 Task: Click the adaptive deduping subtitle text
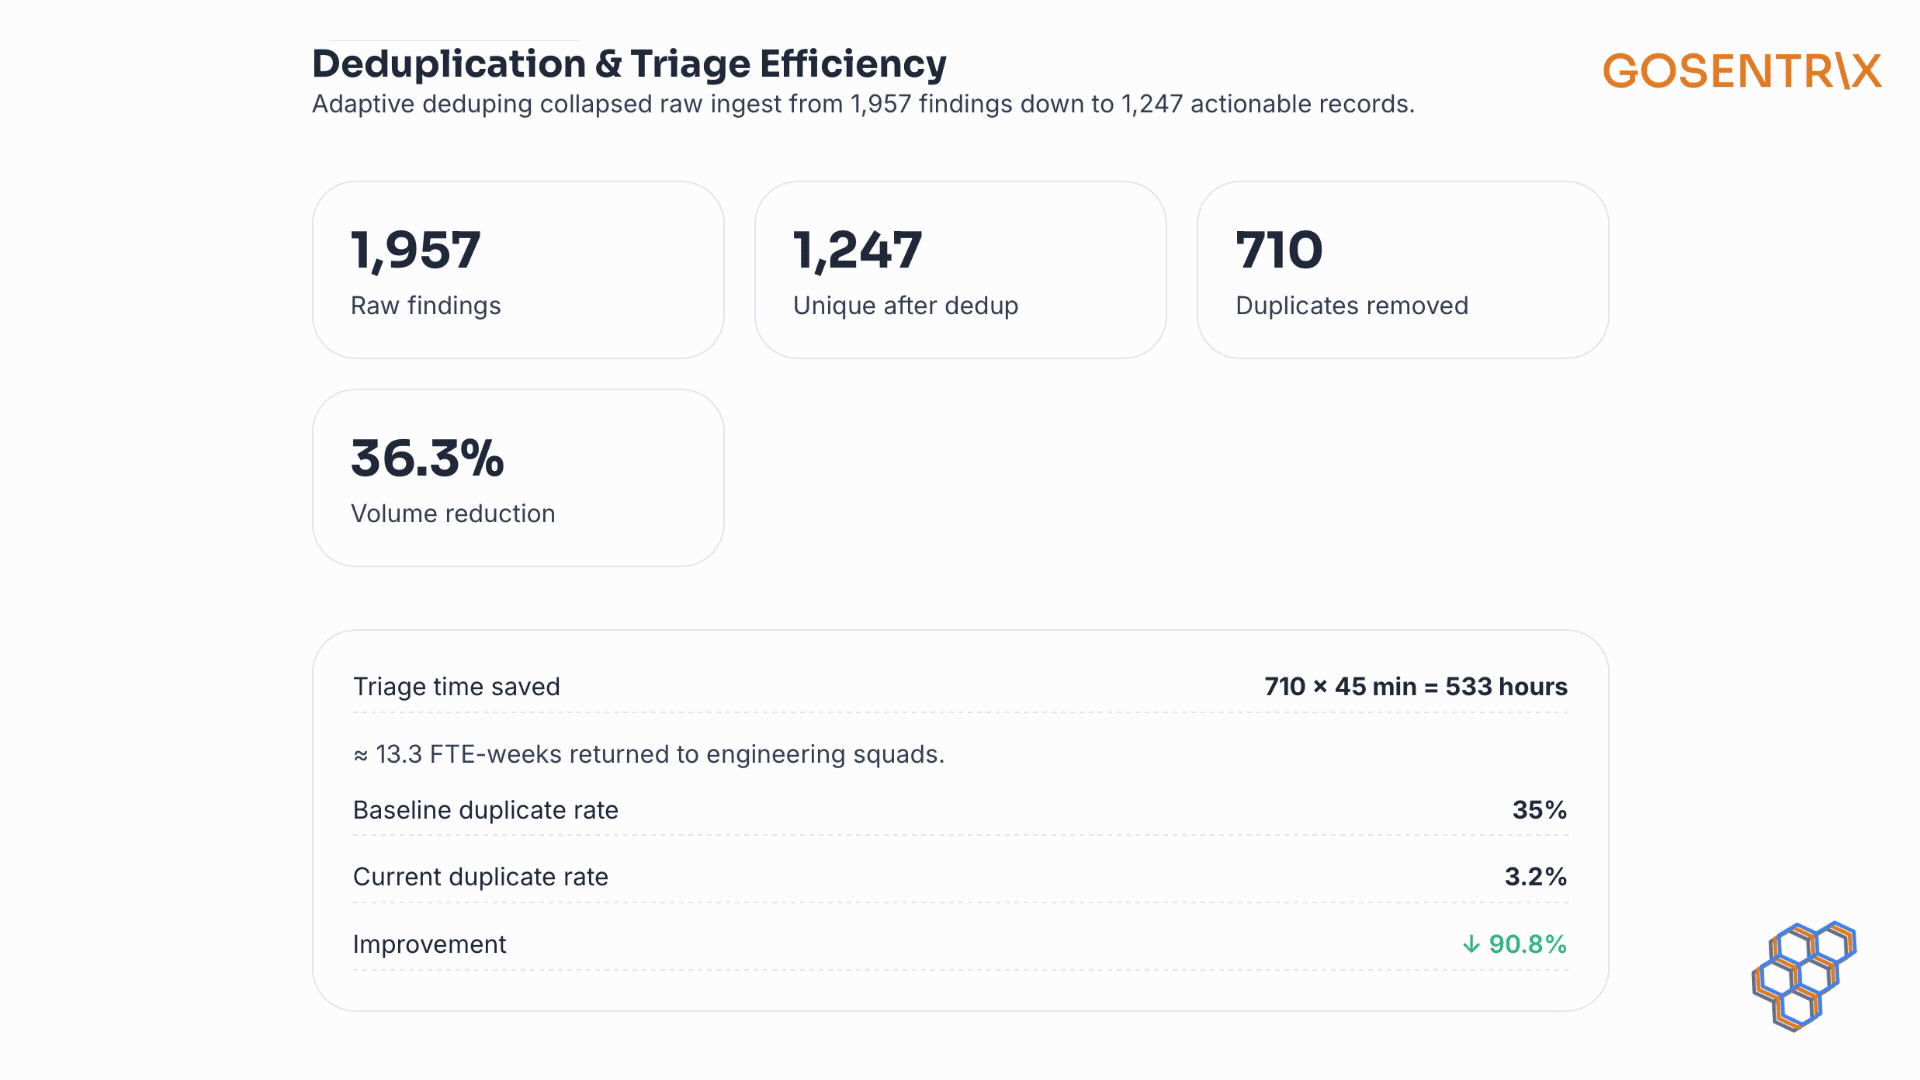pos(862,104)
